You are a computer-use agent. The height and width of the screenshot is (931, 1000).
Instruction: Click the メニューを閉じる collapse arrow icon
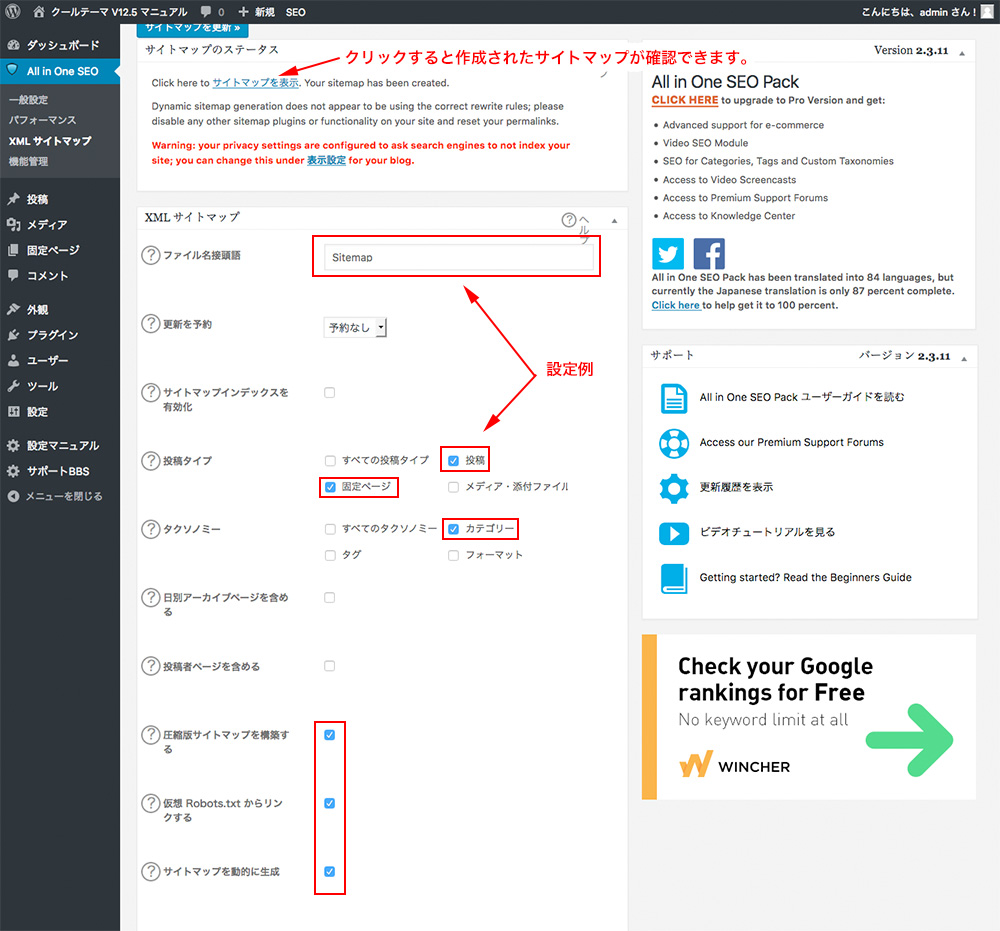pyautogui.click(x=13, y=496)
